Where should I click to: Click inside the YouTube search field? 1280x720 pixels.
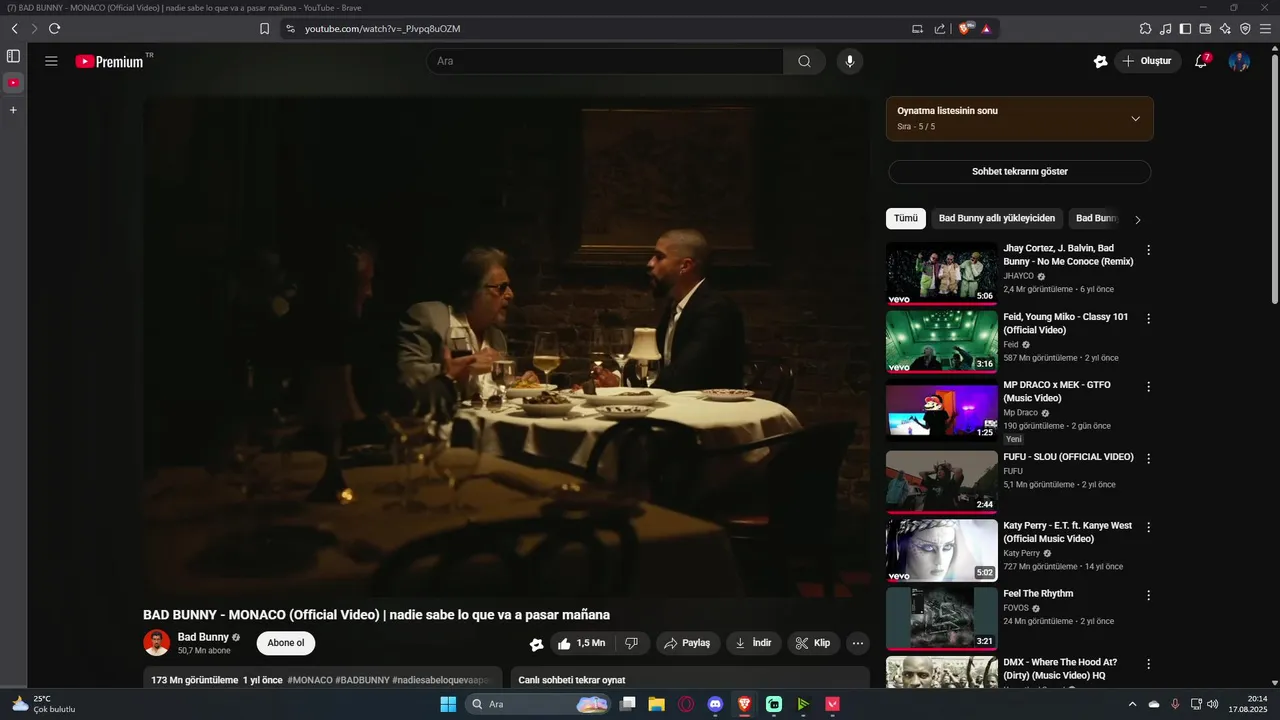pyautogui.click(x=605, y=61)
